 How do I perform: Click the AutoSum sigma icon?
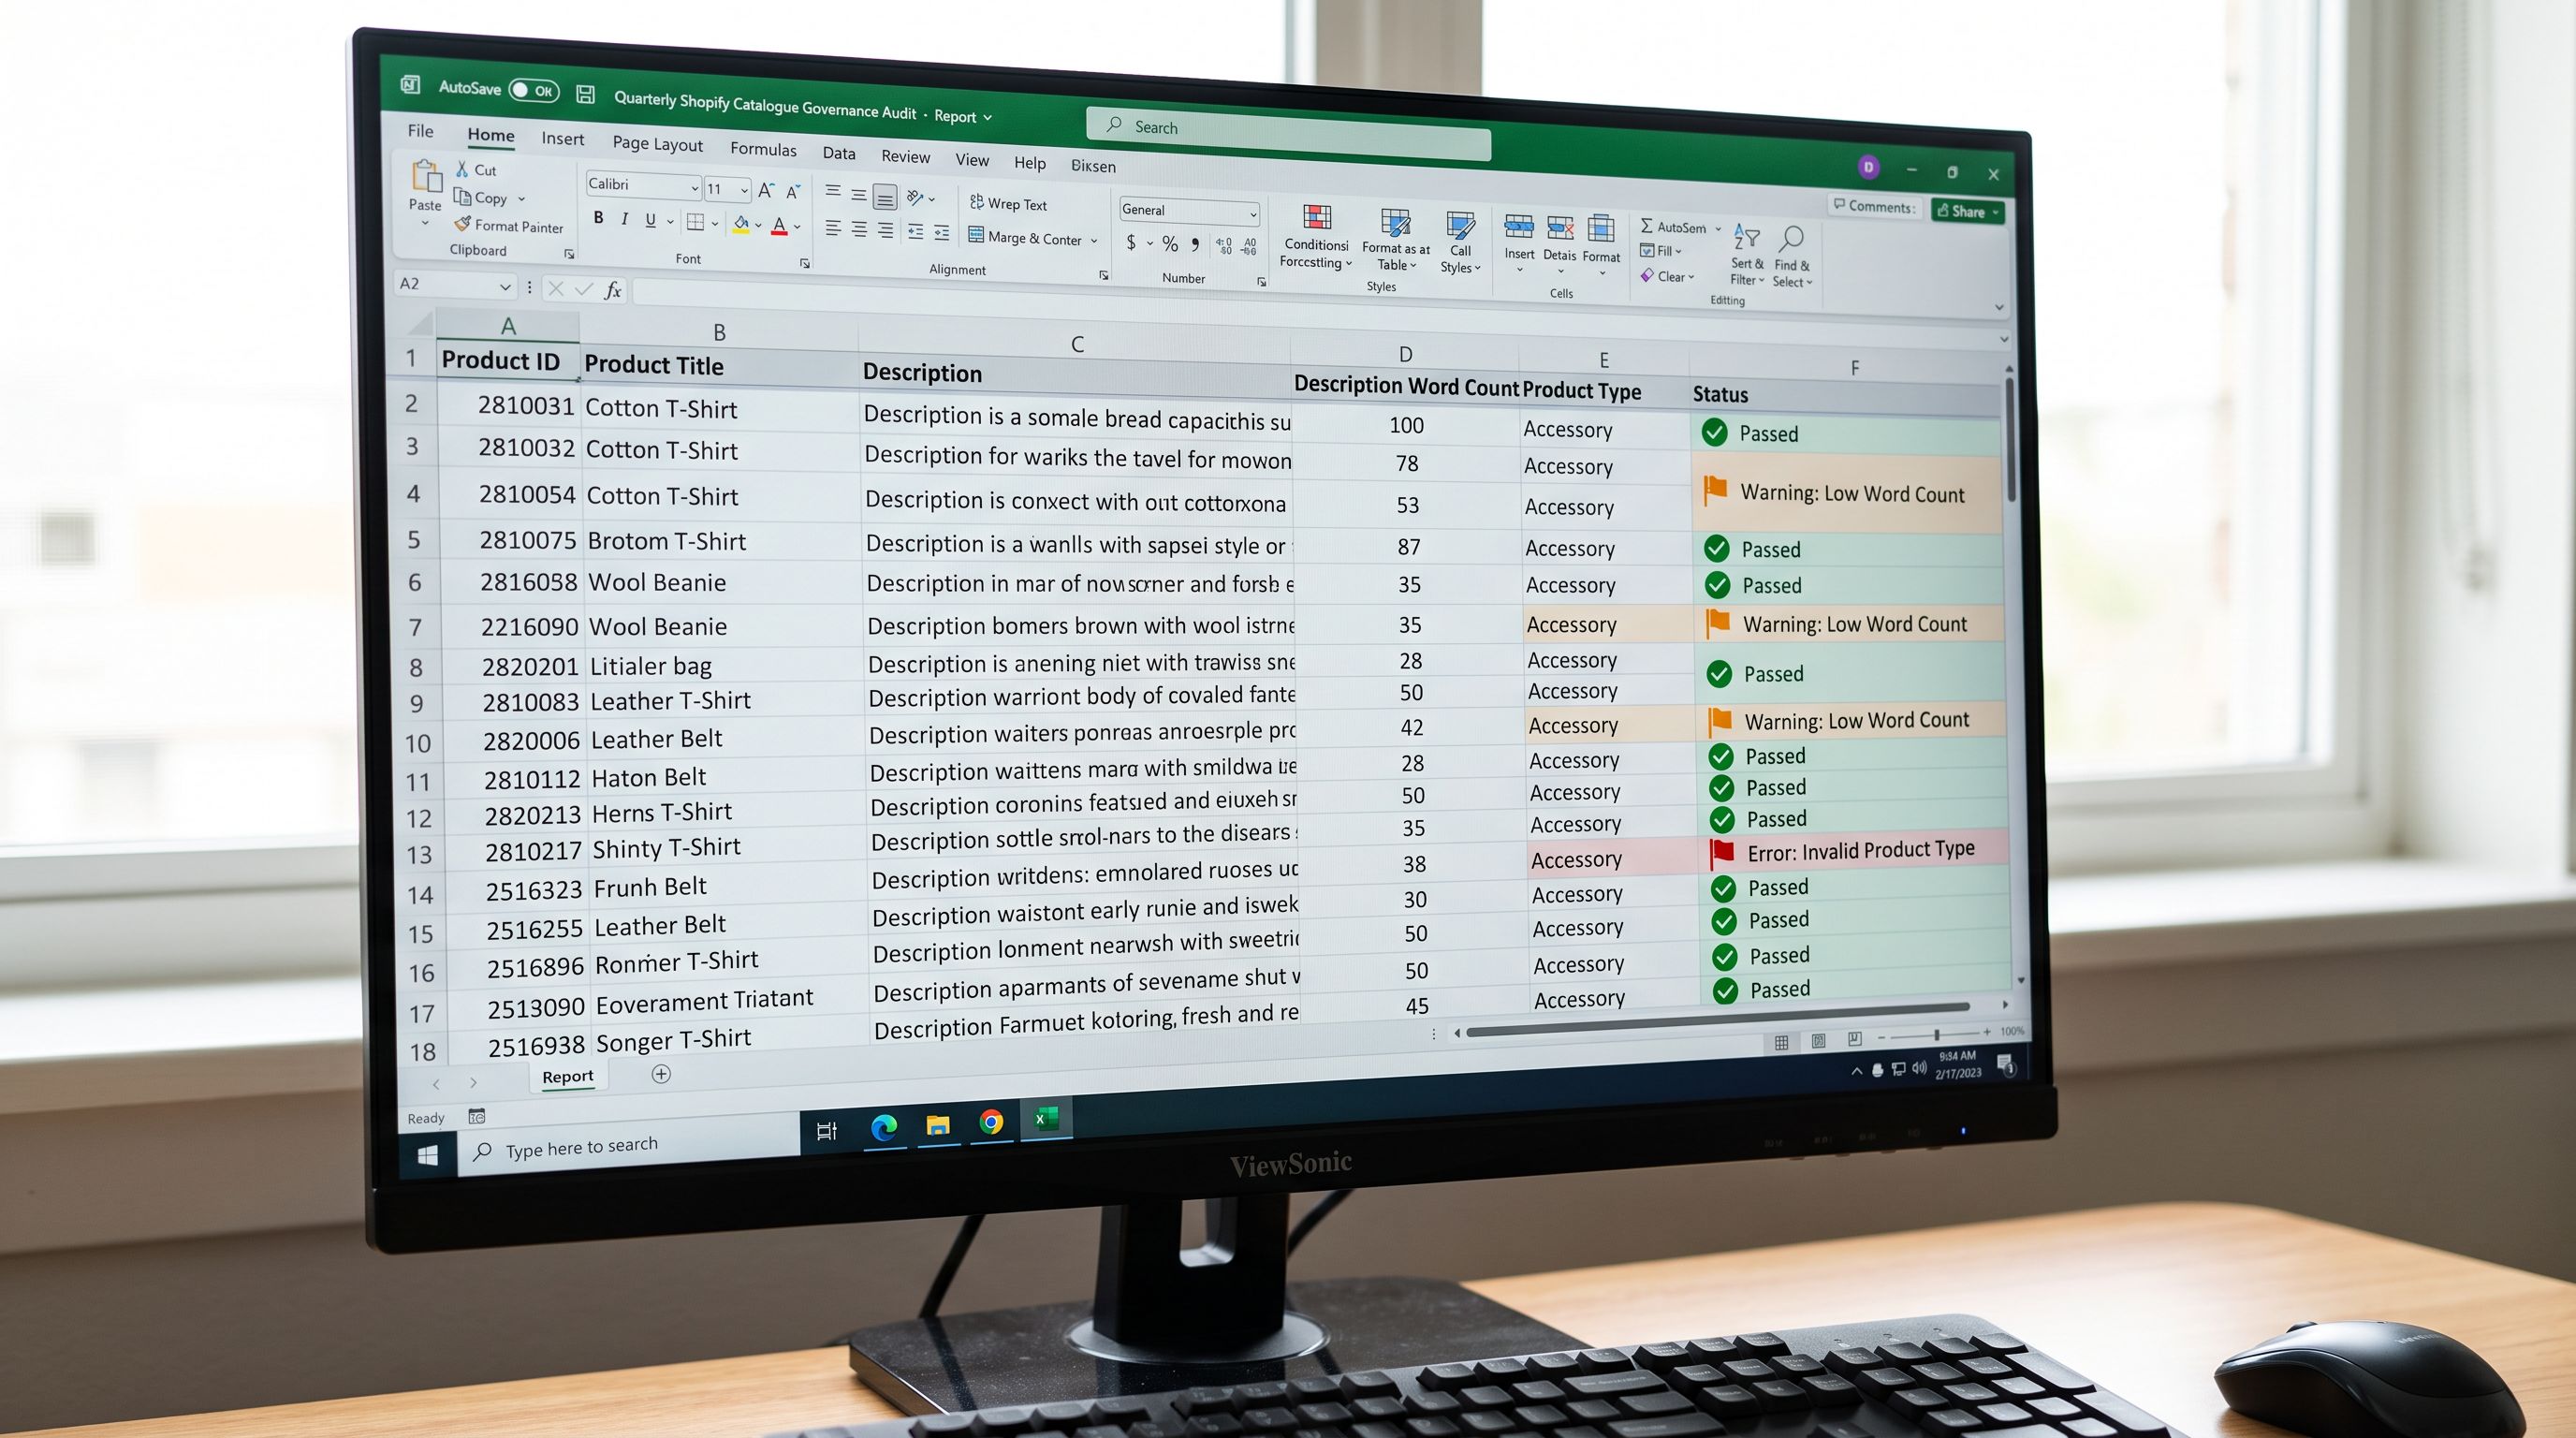[1646, 226]
